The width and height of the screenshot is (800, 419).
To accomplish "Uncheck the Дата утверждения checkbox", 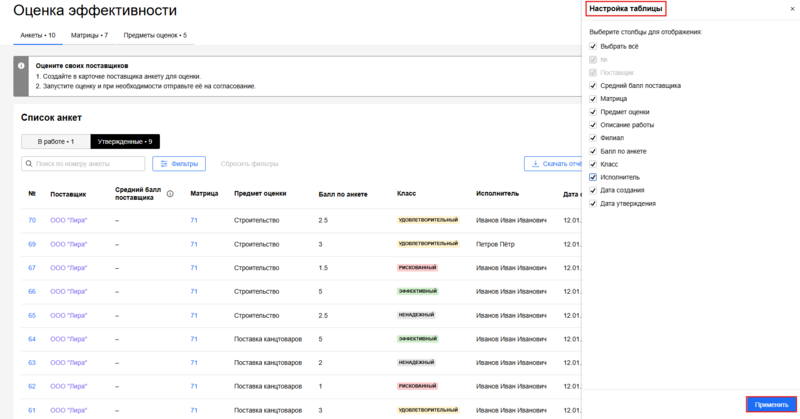I will (594, 203).
